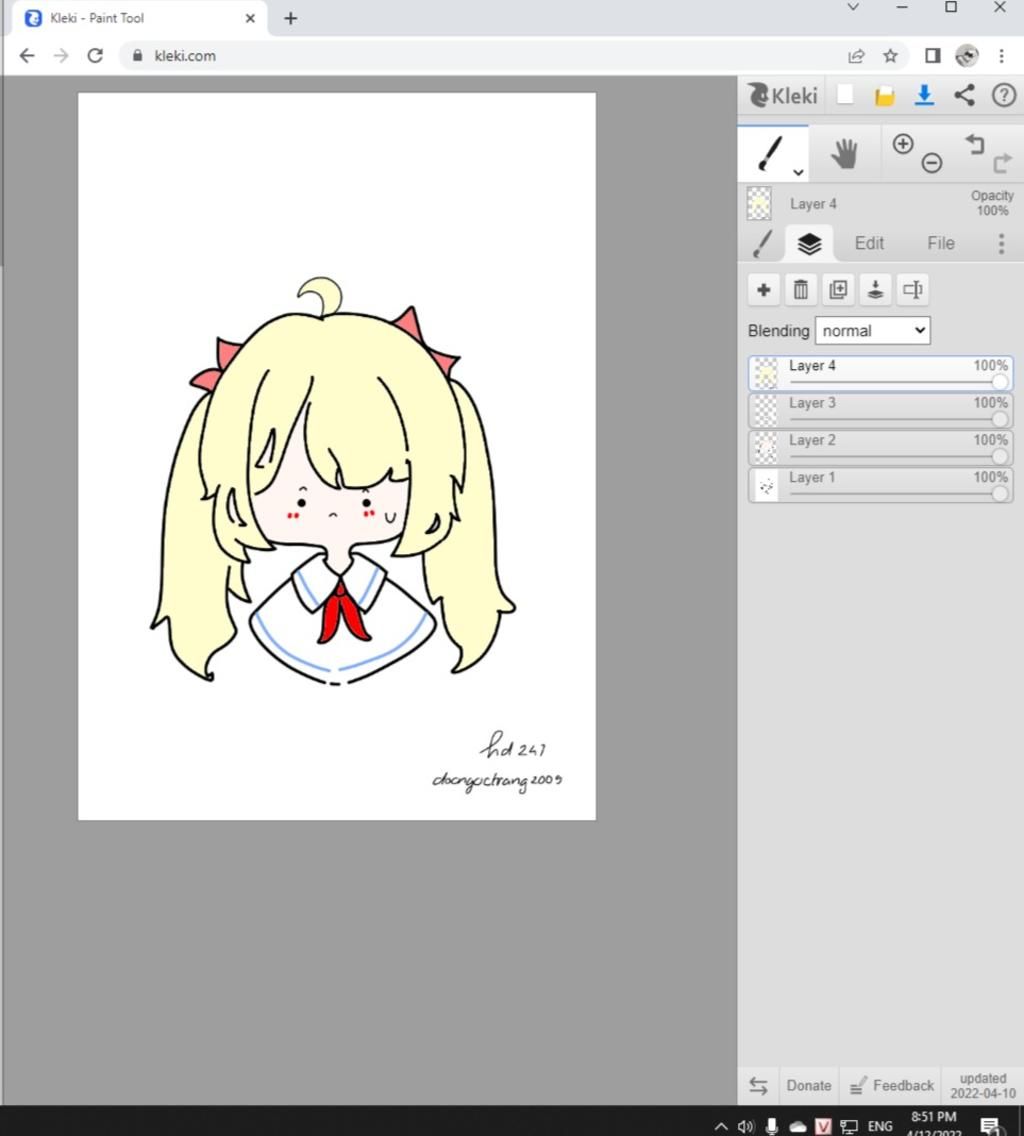Flip the panel side with swap arrows
The image size is (1024, 1136).
[758, 1085]
